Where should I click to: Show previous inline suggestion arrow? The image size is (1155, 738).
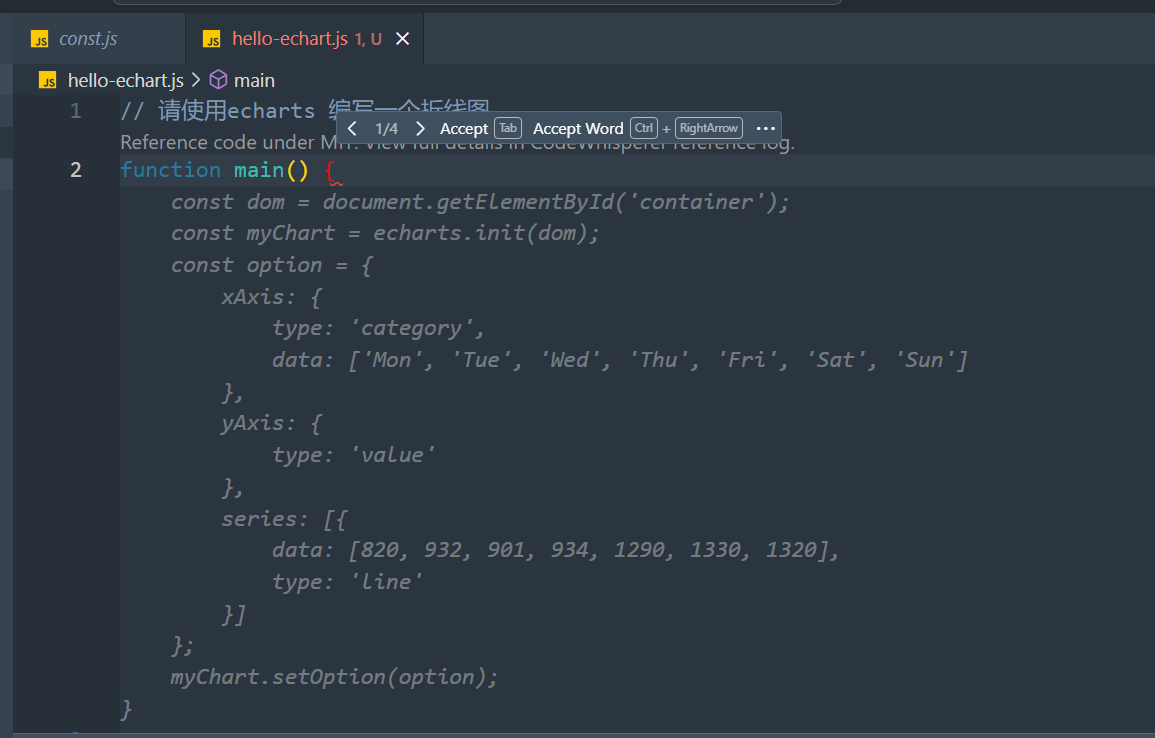[x=352, y=128]
